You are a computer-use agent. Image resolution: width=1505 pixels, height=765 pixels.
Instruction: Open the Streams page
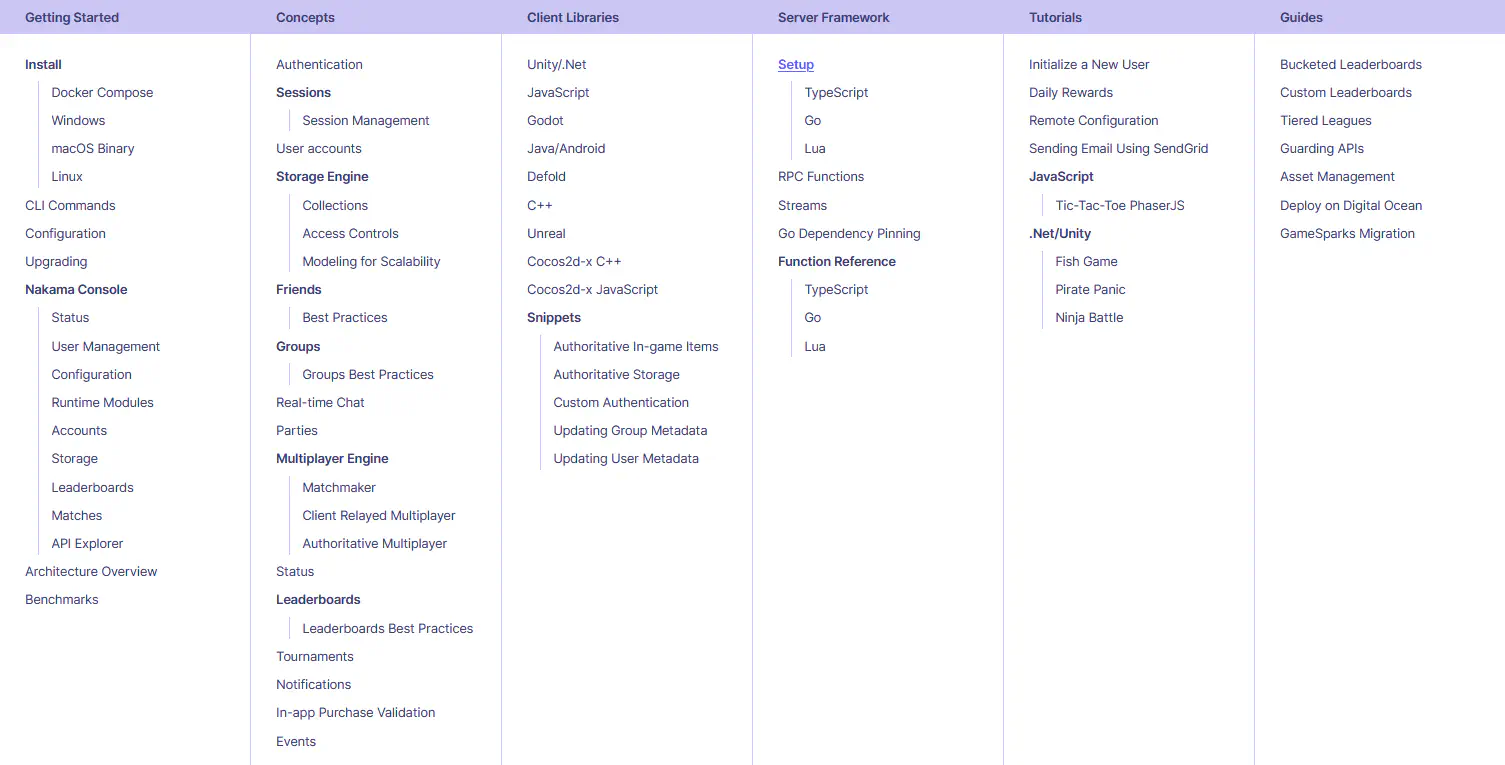pyautogui.click(x=802, y=205)
